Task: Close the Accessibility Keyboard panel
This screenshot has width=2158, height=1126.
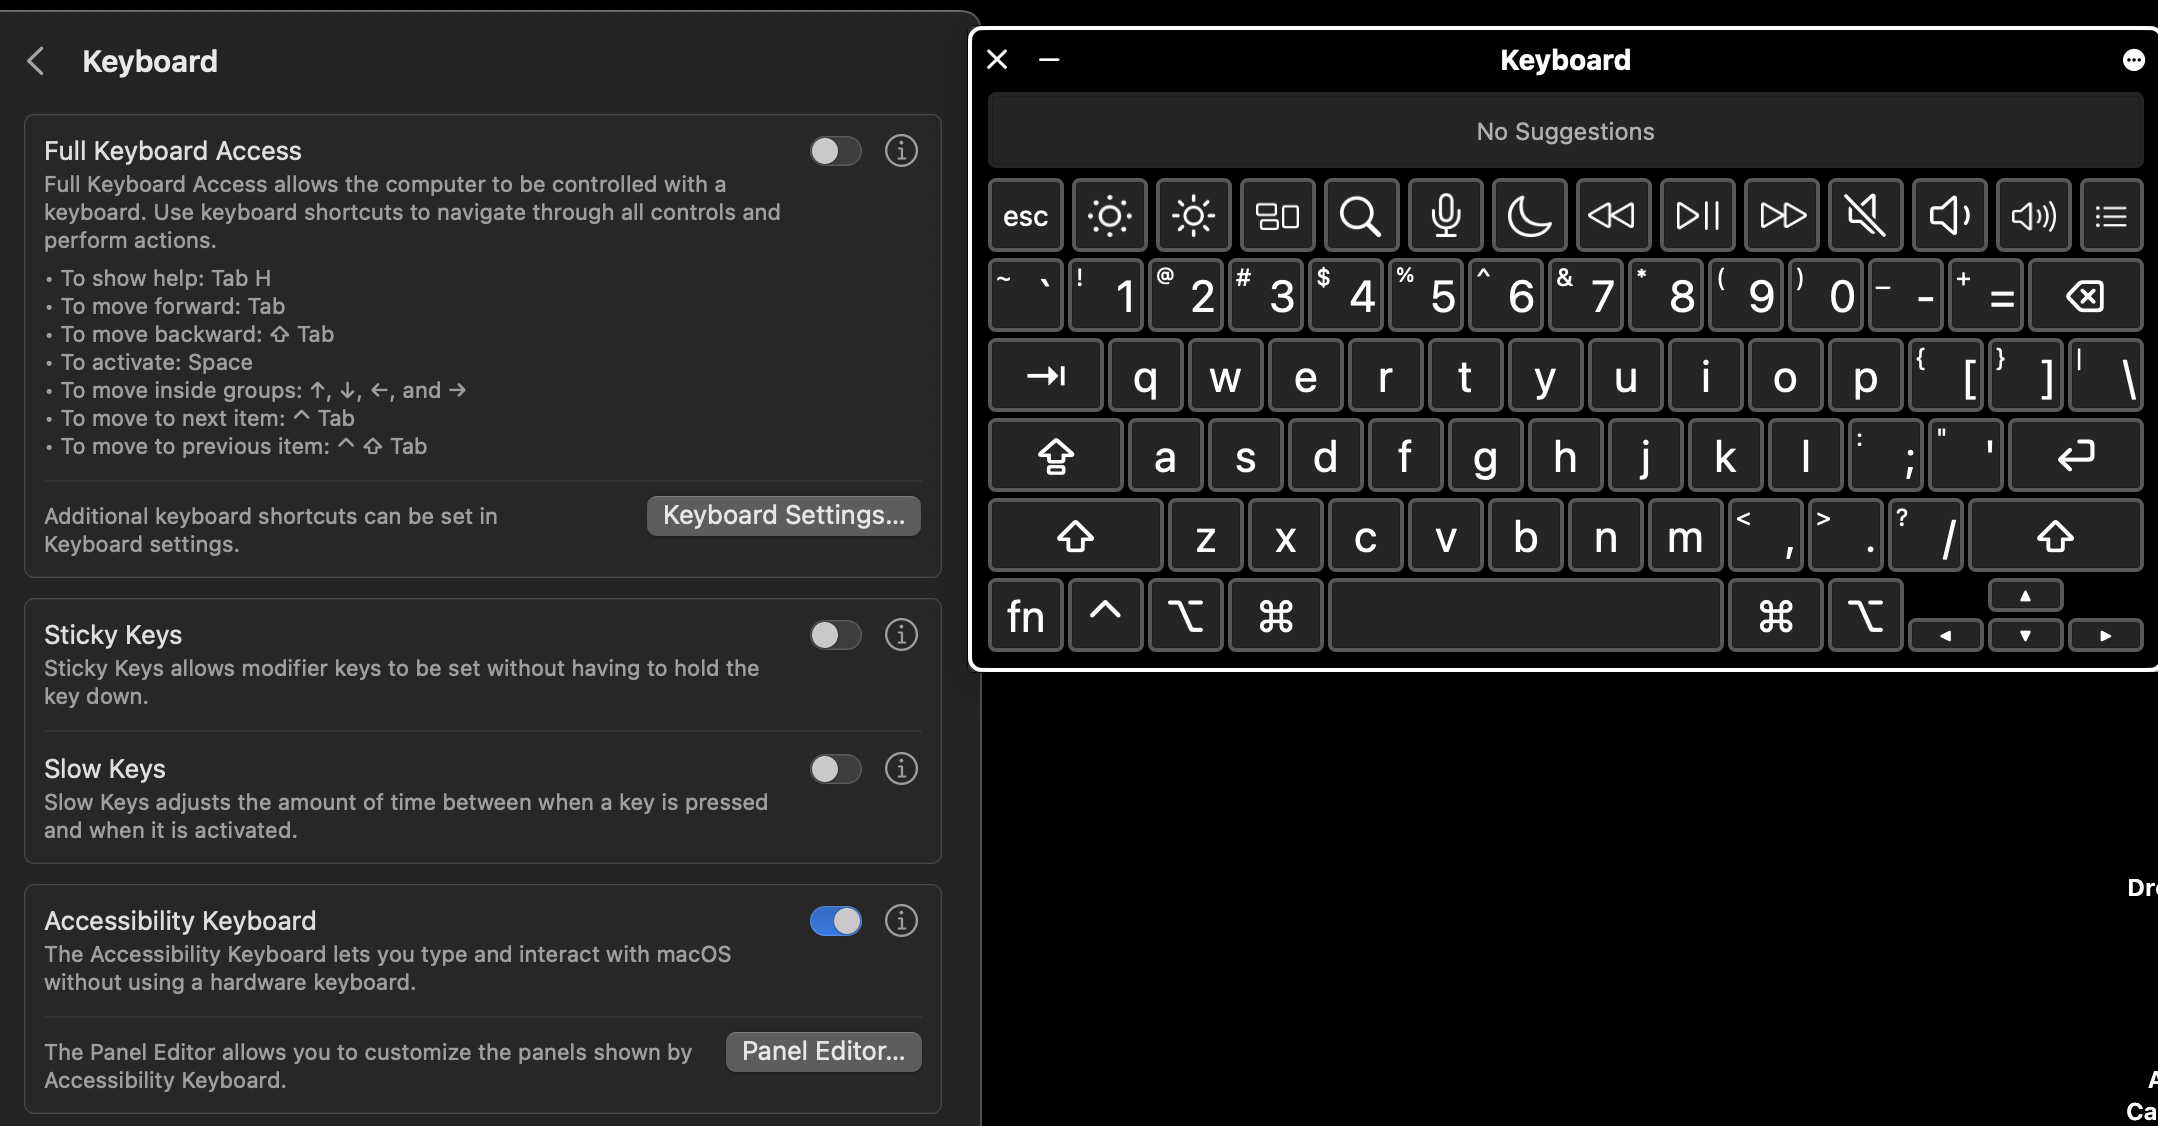Action: coord(997,60)
